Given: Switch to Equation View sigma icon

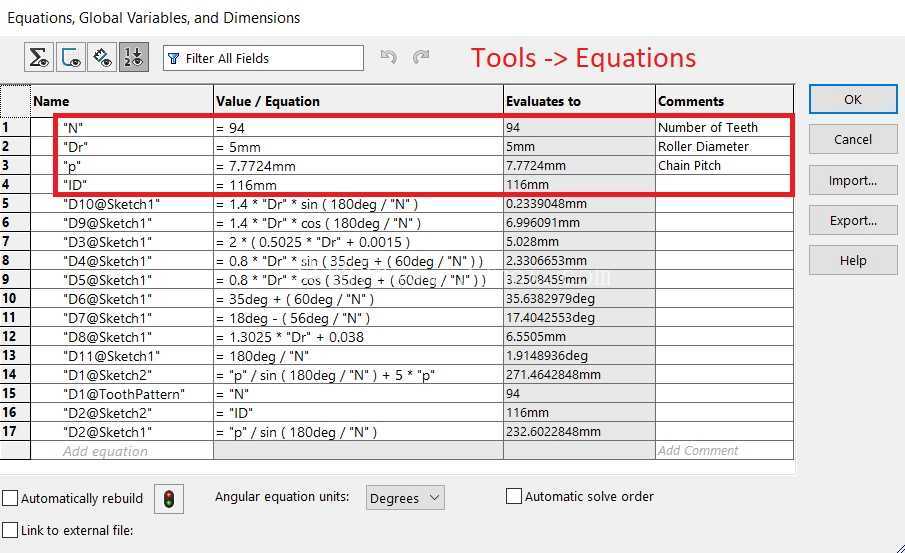Looking at the screenshot, I should [39, 57].
